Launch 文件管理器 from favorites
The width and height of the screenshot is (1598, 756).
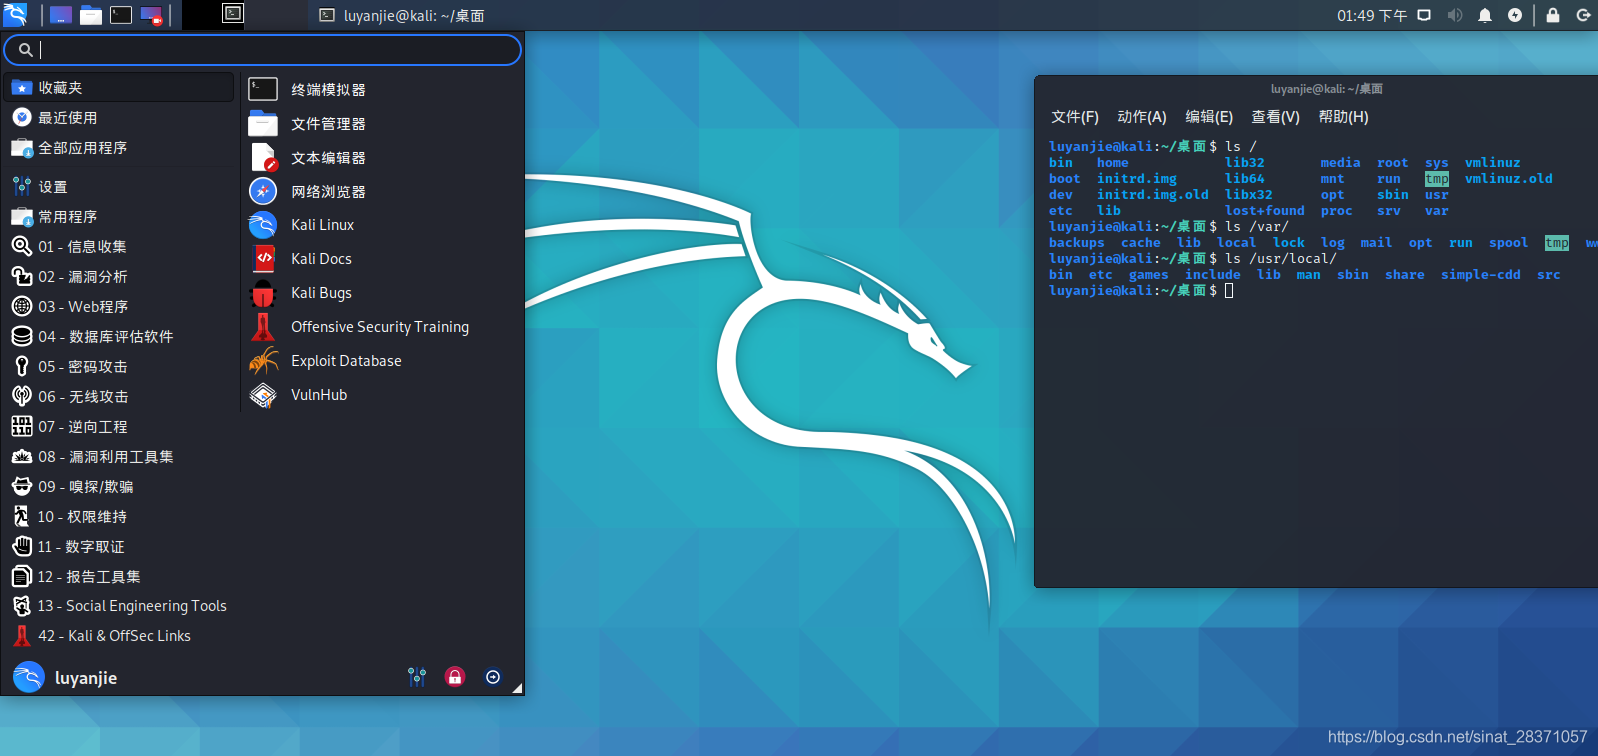(x=382, y=123)
